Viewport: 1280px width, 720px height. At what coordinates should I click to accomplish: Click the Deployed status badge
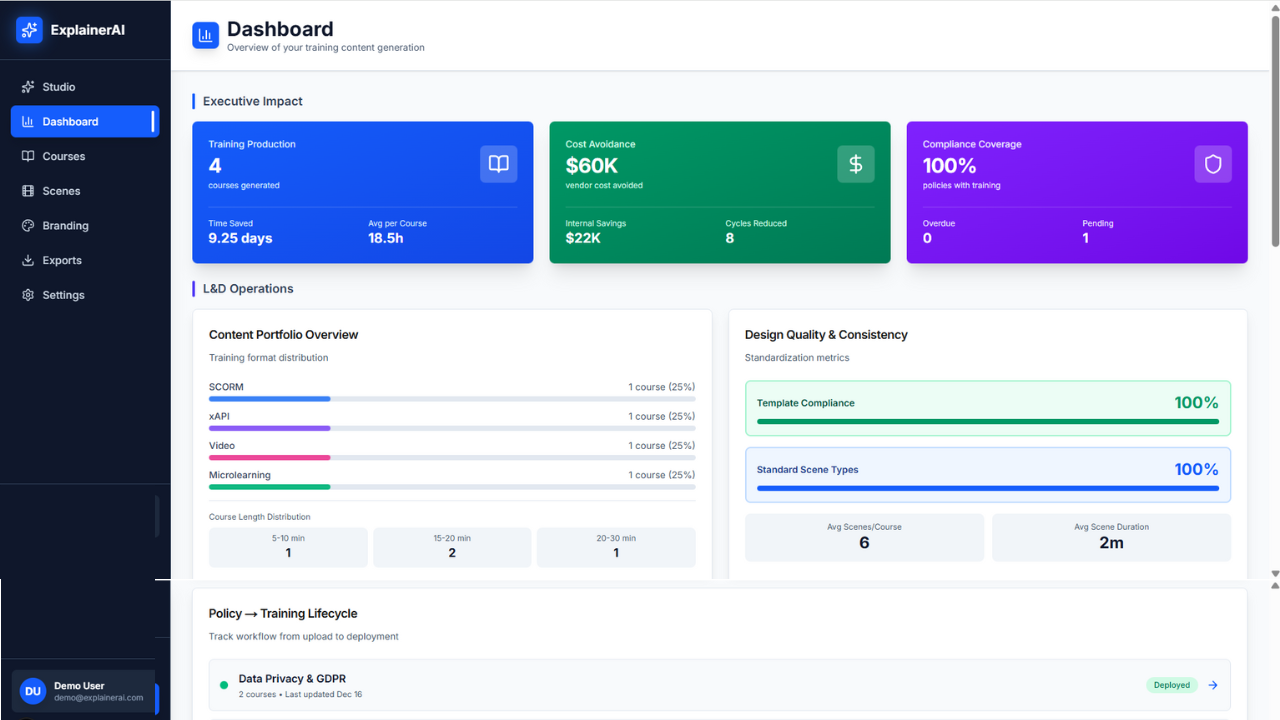pyautogui.click(x=1171, y=685)
